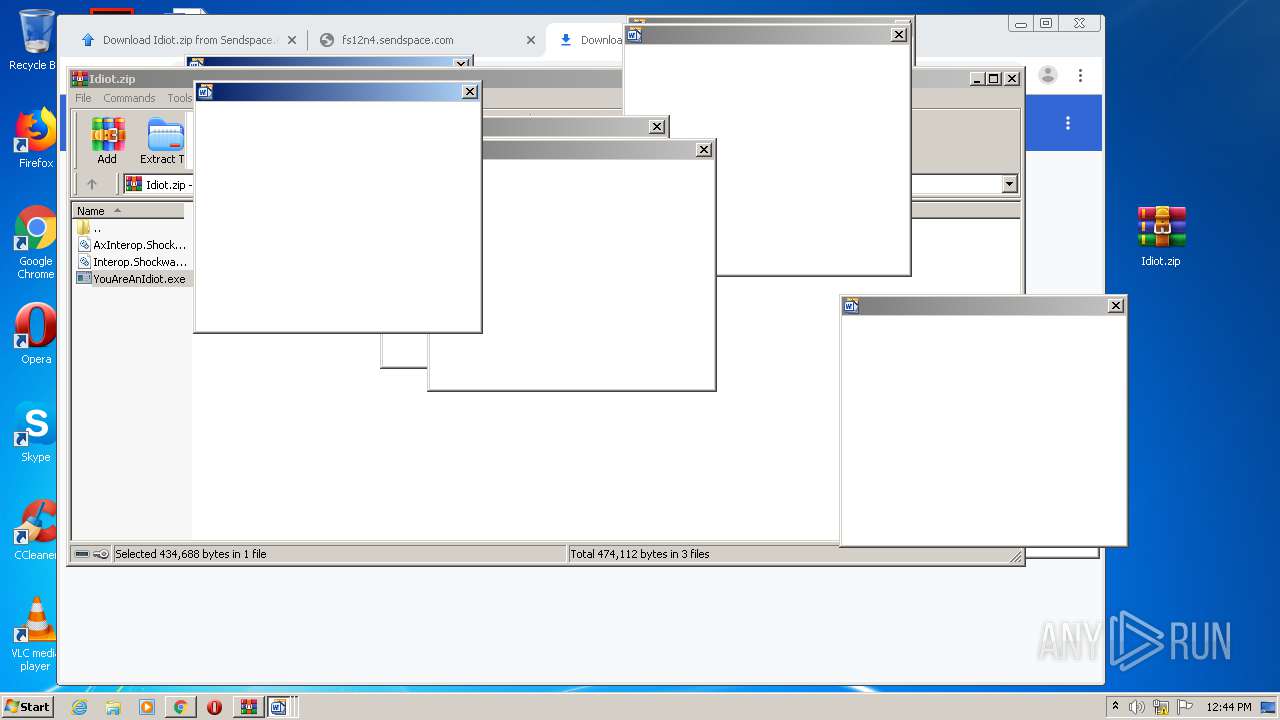Click the WinRAR resize grip corner
The width and height of the screenshot is (1280, 720).
[x=1016, y=557]
